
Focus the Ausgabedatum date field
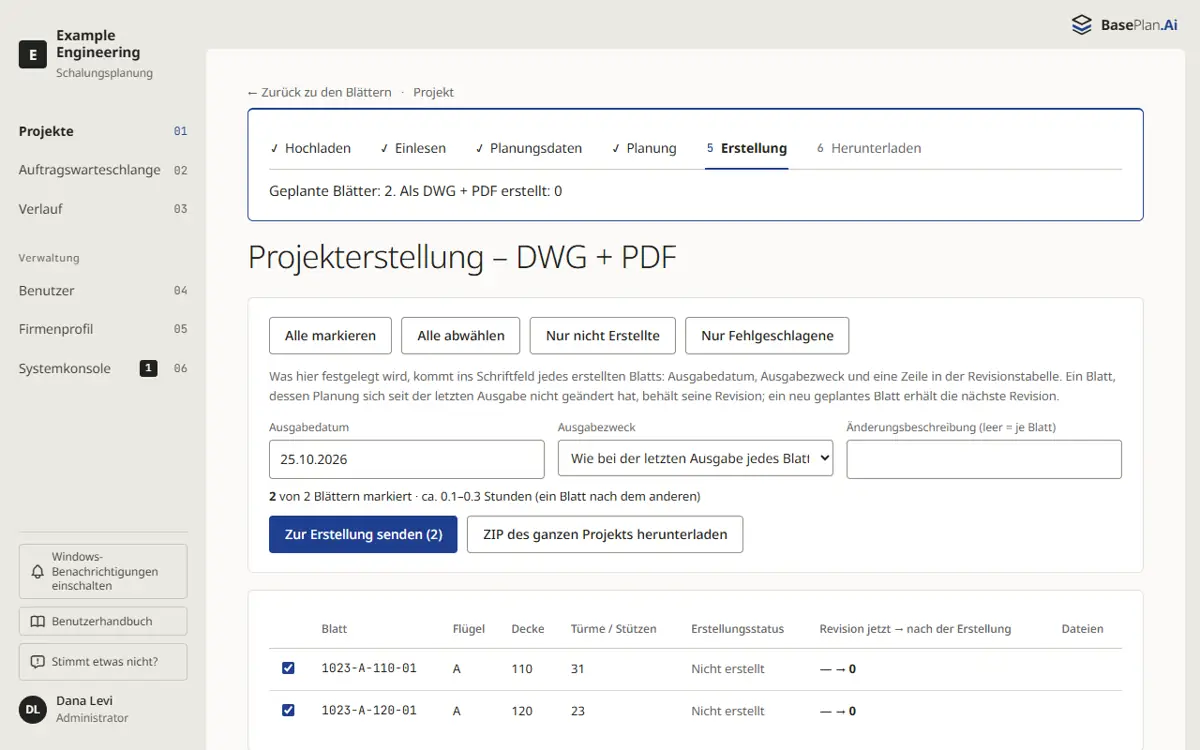(x=407, y=459)
